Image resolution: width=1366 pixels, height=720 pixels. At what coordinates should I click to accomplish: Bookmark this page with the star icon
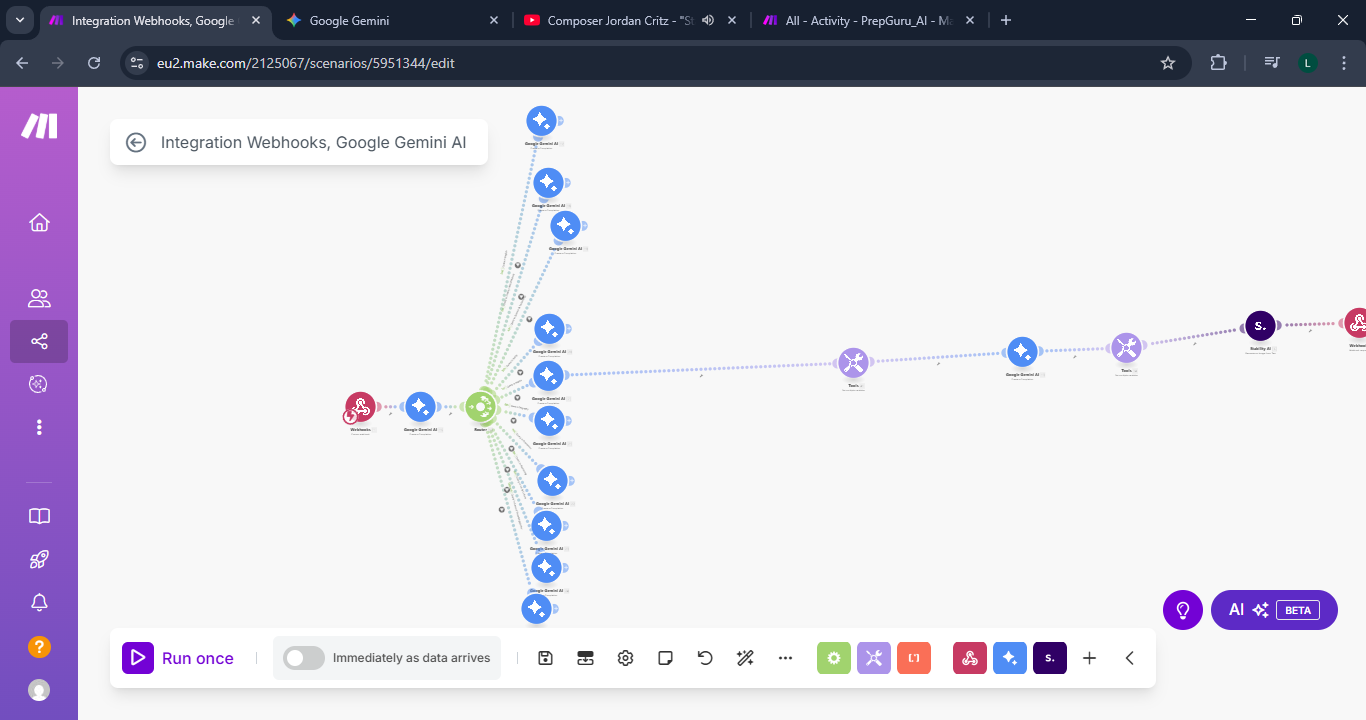pos(1168,63)
